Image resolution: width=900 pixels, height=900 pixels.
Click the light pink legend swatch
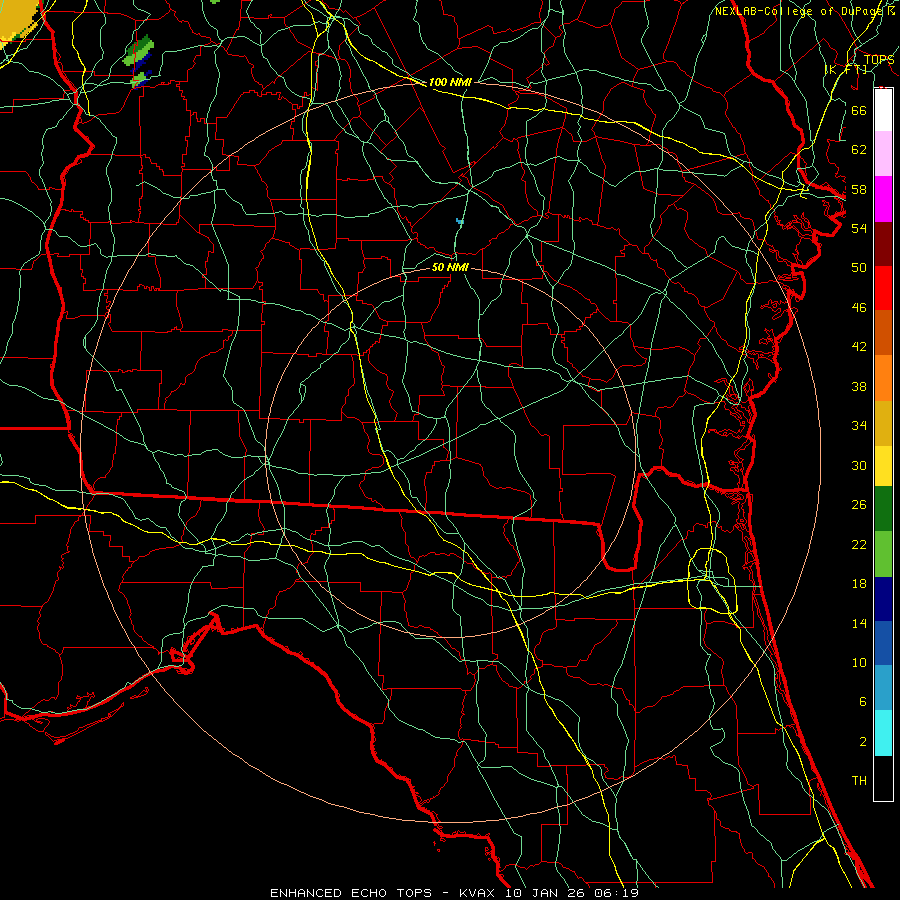(883, 154)
